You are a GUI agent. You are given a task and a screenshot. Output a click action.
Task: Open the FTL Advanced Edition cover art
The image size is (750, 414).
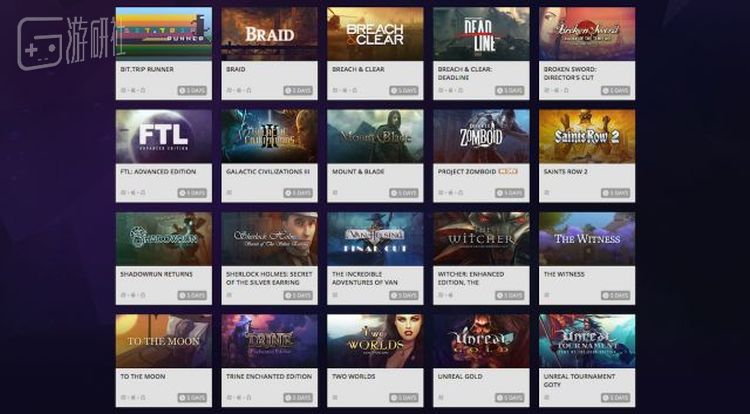(164, 136)
